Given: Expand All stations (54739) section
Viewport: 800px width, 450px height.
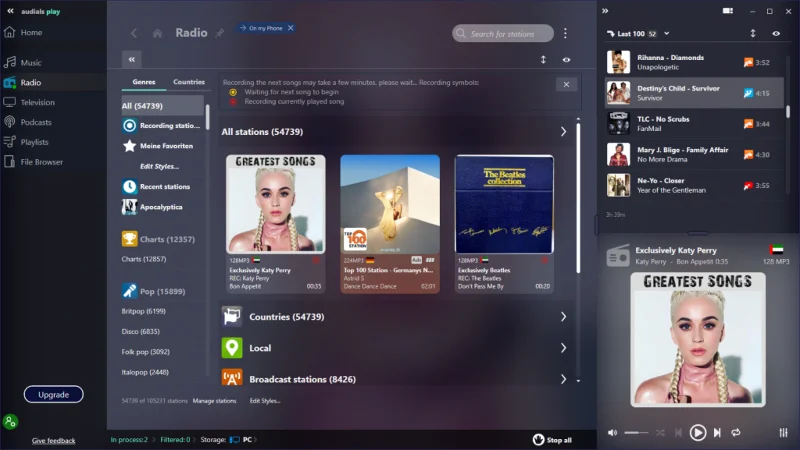Looking at the screenshot, I should pos(563,132).
